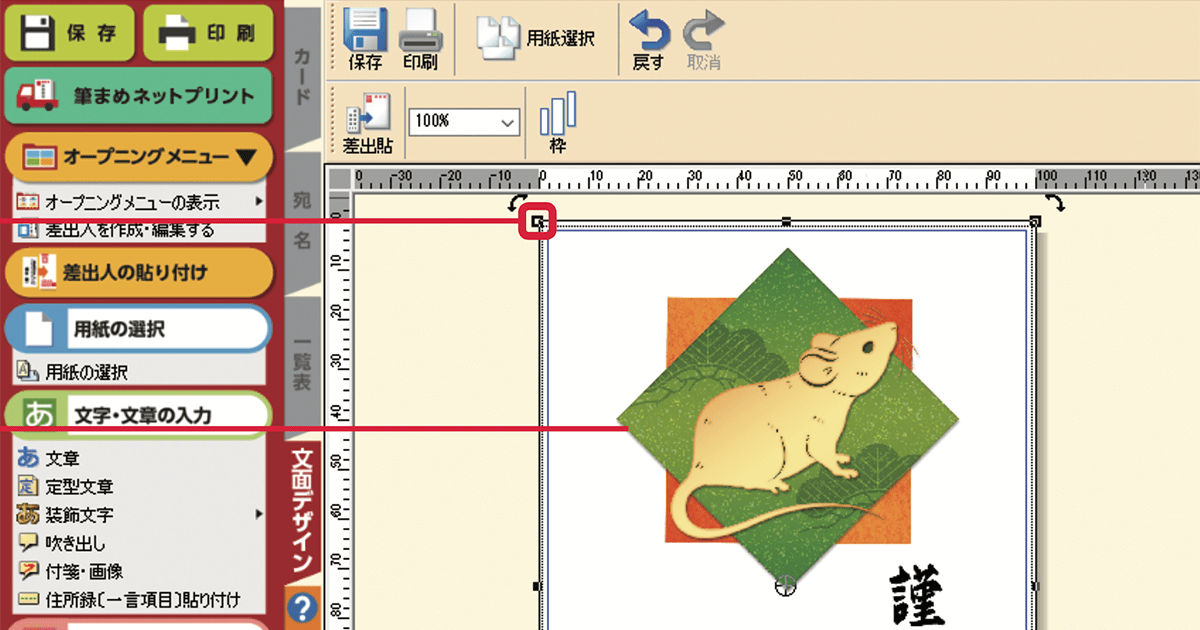Click the 保存 floppy disk toolbar icon

point(365,38)
